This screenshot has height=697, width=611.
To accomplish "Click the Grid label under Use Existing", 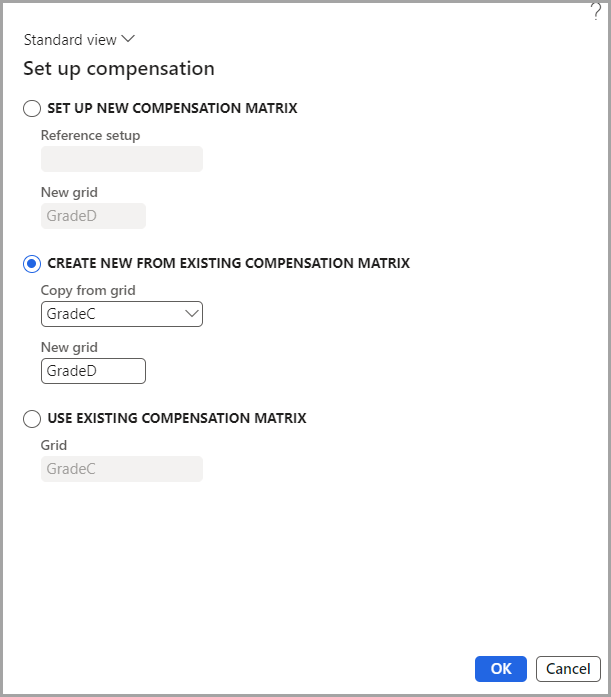I will point(54,445).
